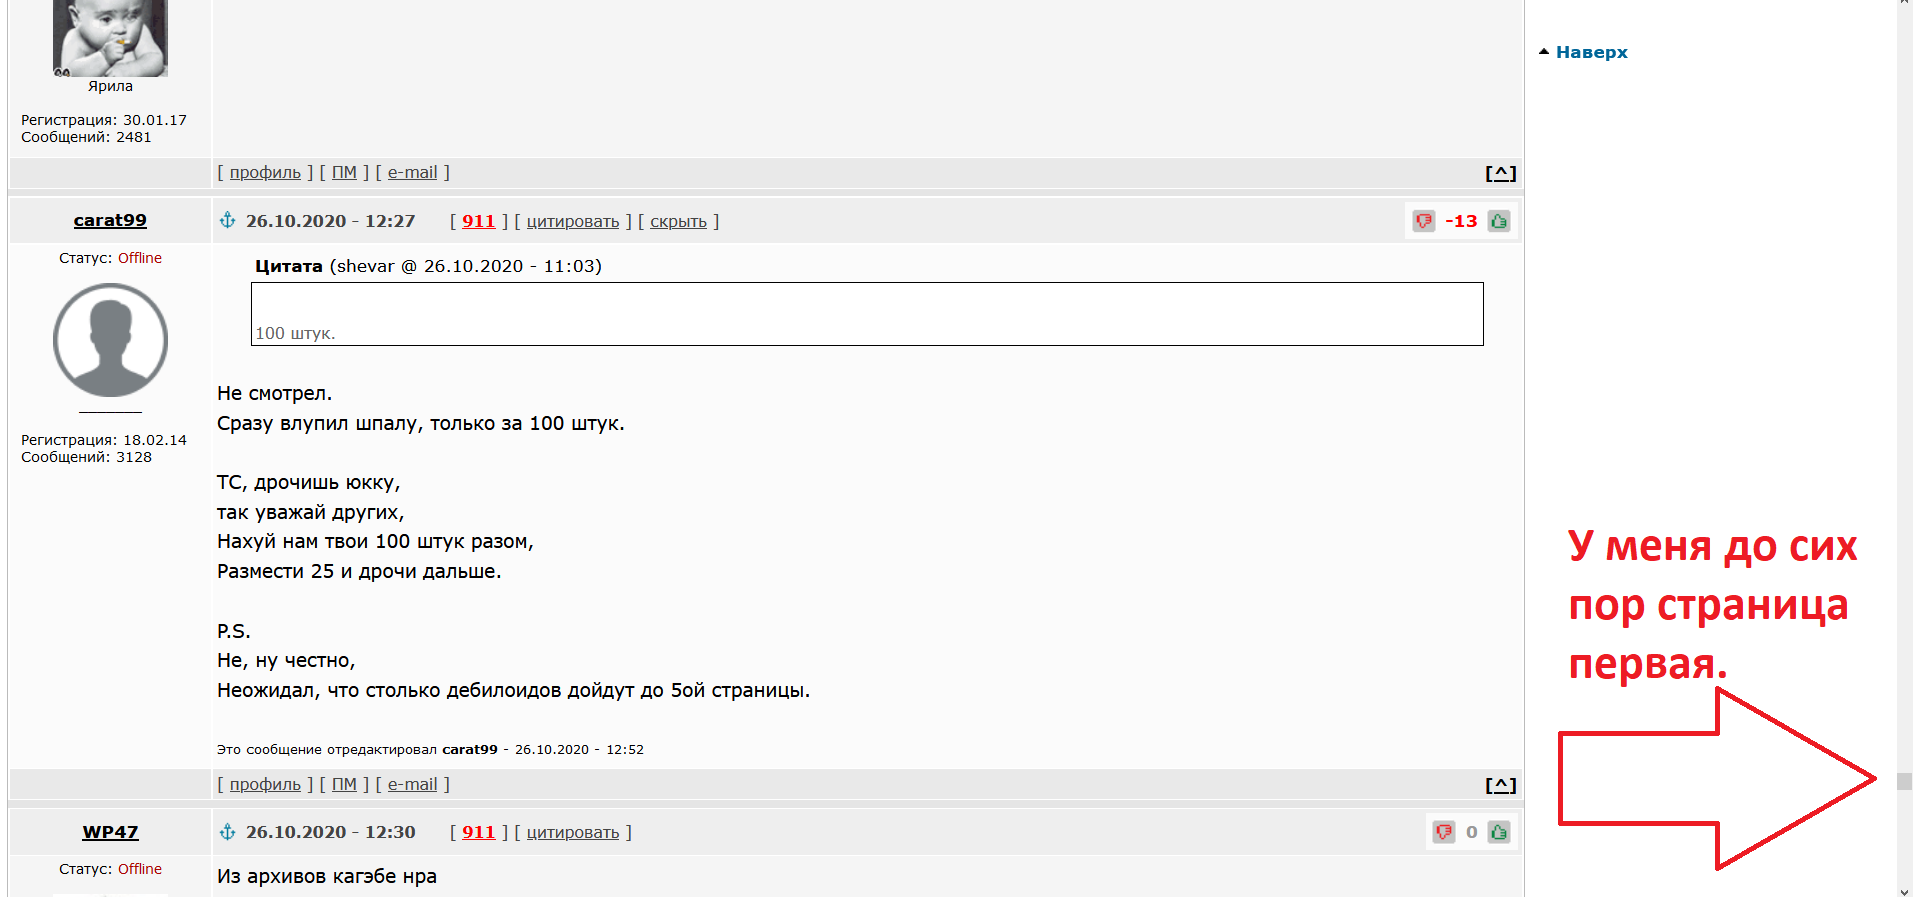Send ПМ to Ярила
Image resolution: width=1913 pixels, height=897 pixels.
click(x=344, y=172)
